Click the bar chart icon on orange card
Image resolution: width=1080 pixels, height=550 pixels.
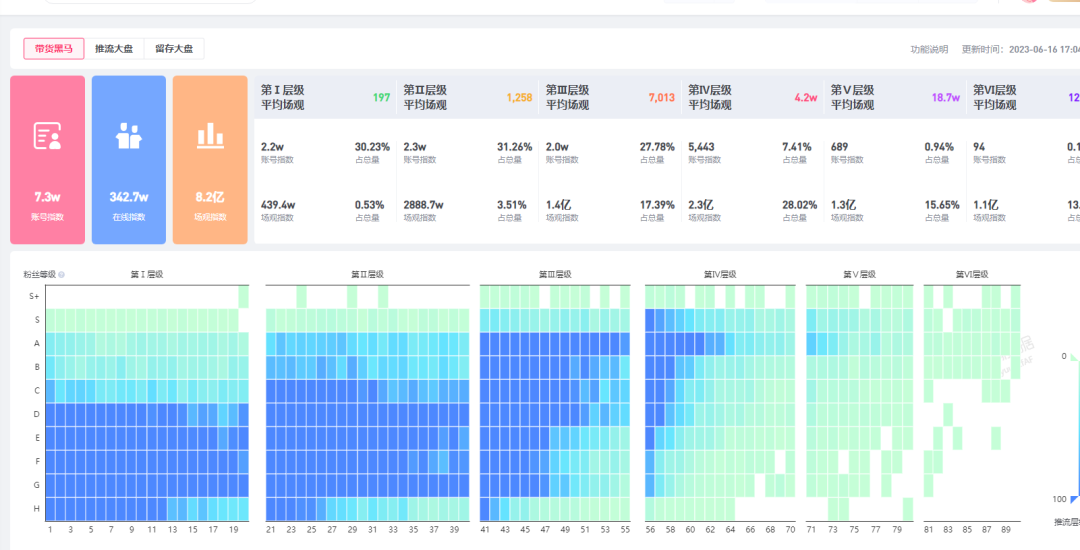210,135
